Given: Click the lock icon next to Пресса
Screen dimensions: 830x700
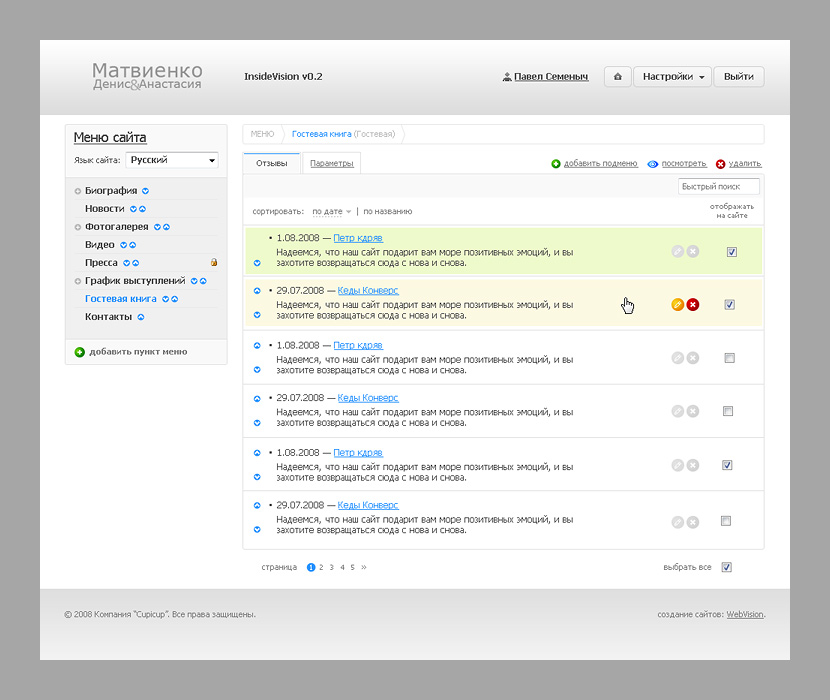Looking at the screenshot, I should pos(213,262).
